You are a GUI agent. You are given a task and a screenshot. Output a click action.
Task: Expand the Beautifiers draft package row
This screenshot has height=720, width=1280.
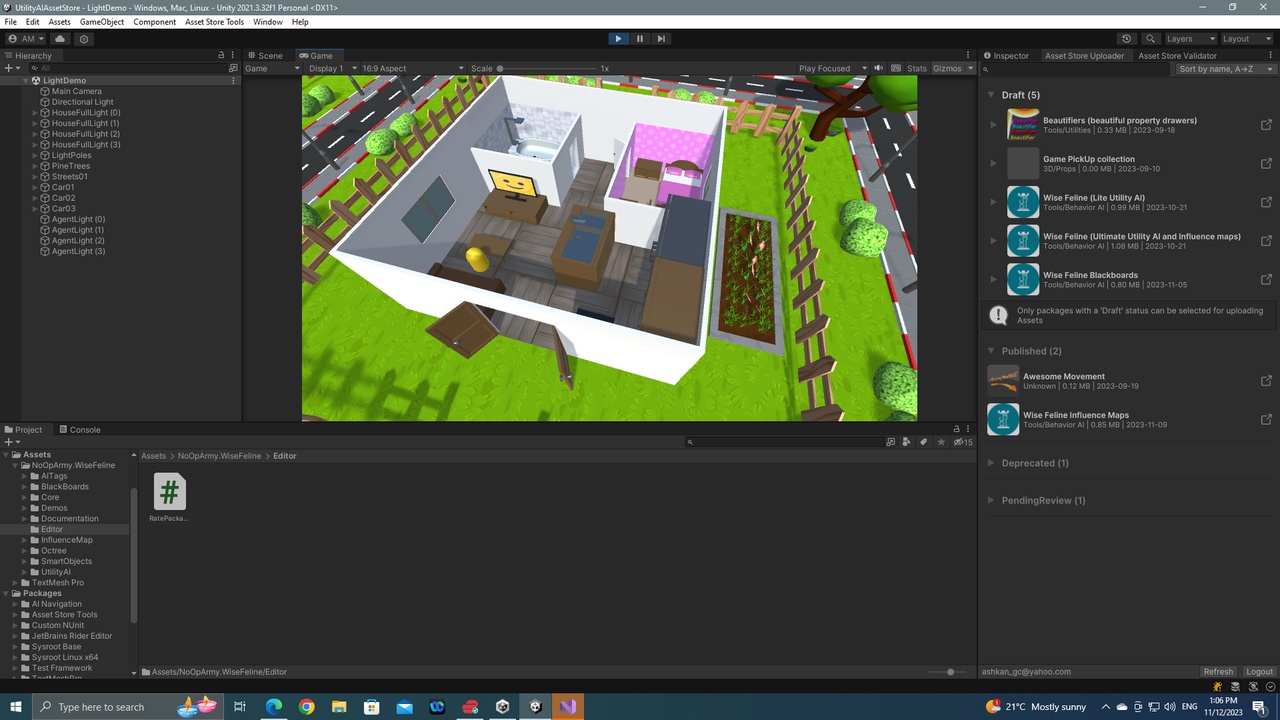(993, 125)
